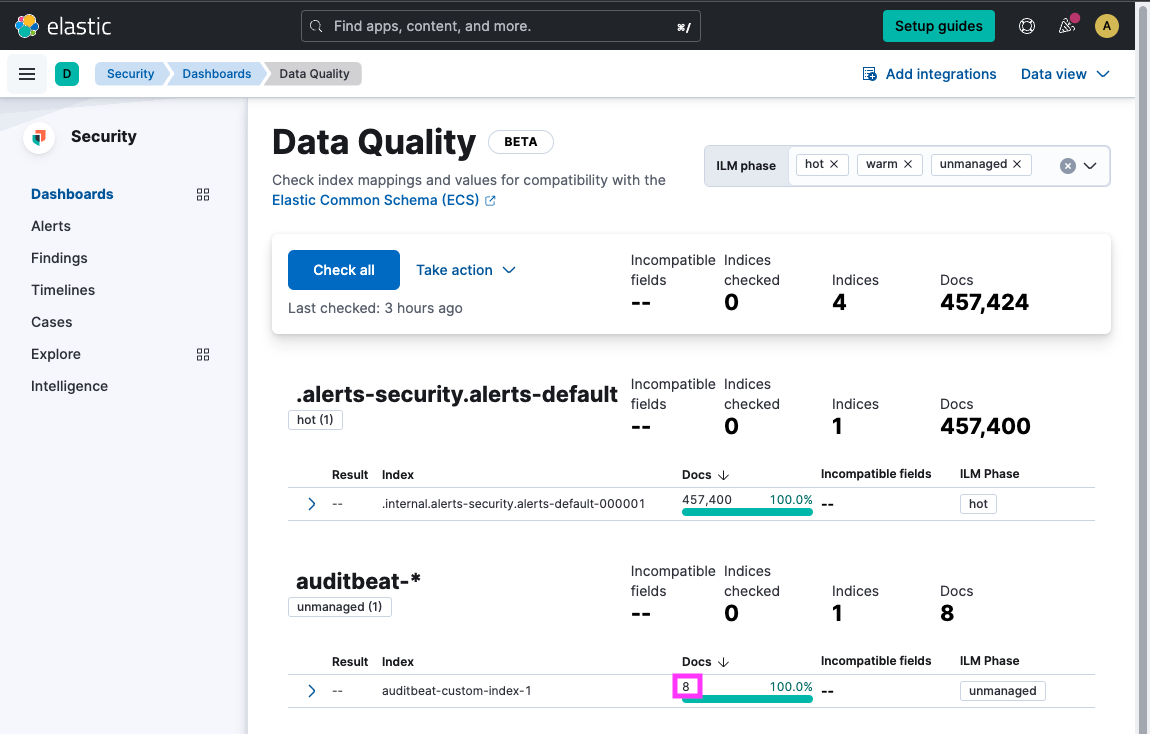Remove the unmanaged ILM phase filter
Viewport: 1150px width, 734px height.
coord(1017,164)
